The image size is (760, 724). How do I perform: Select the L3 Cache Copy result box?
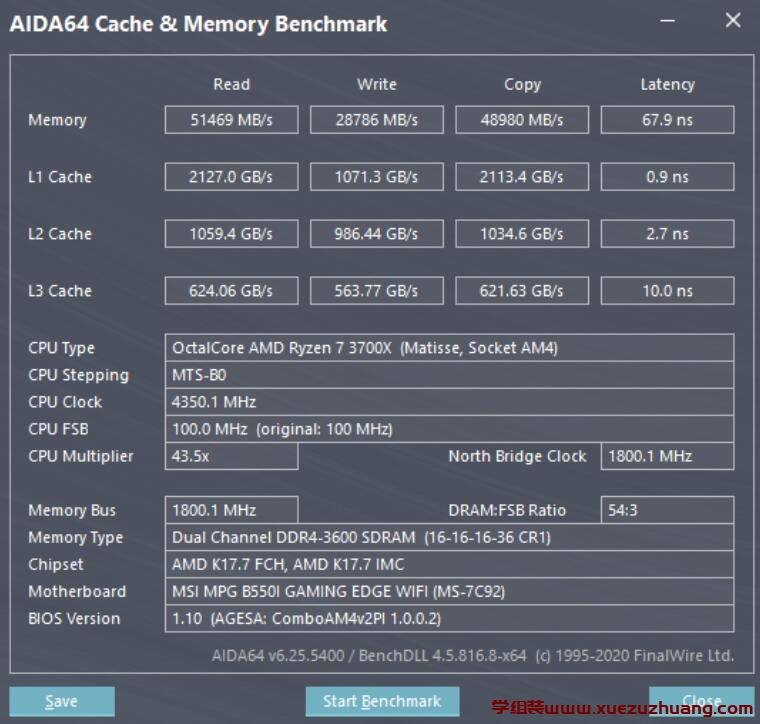[522, 291]
